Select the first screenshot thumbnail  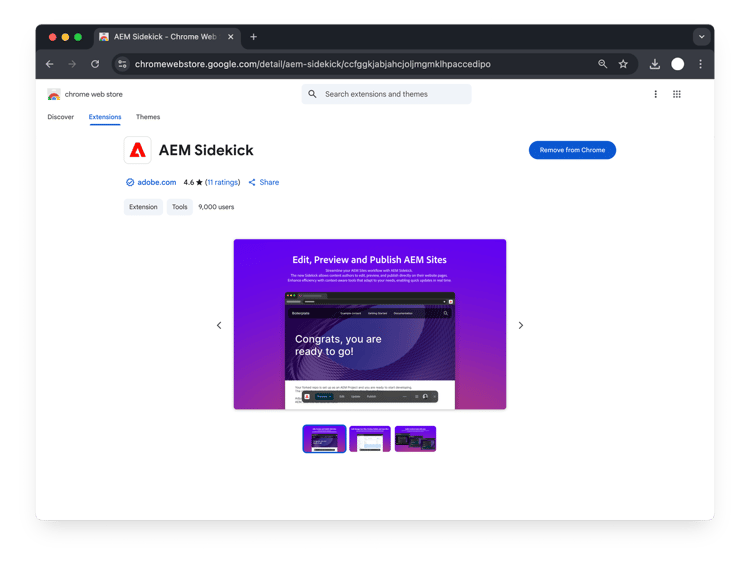click(324, 439)
